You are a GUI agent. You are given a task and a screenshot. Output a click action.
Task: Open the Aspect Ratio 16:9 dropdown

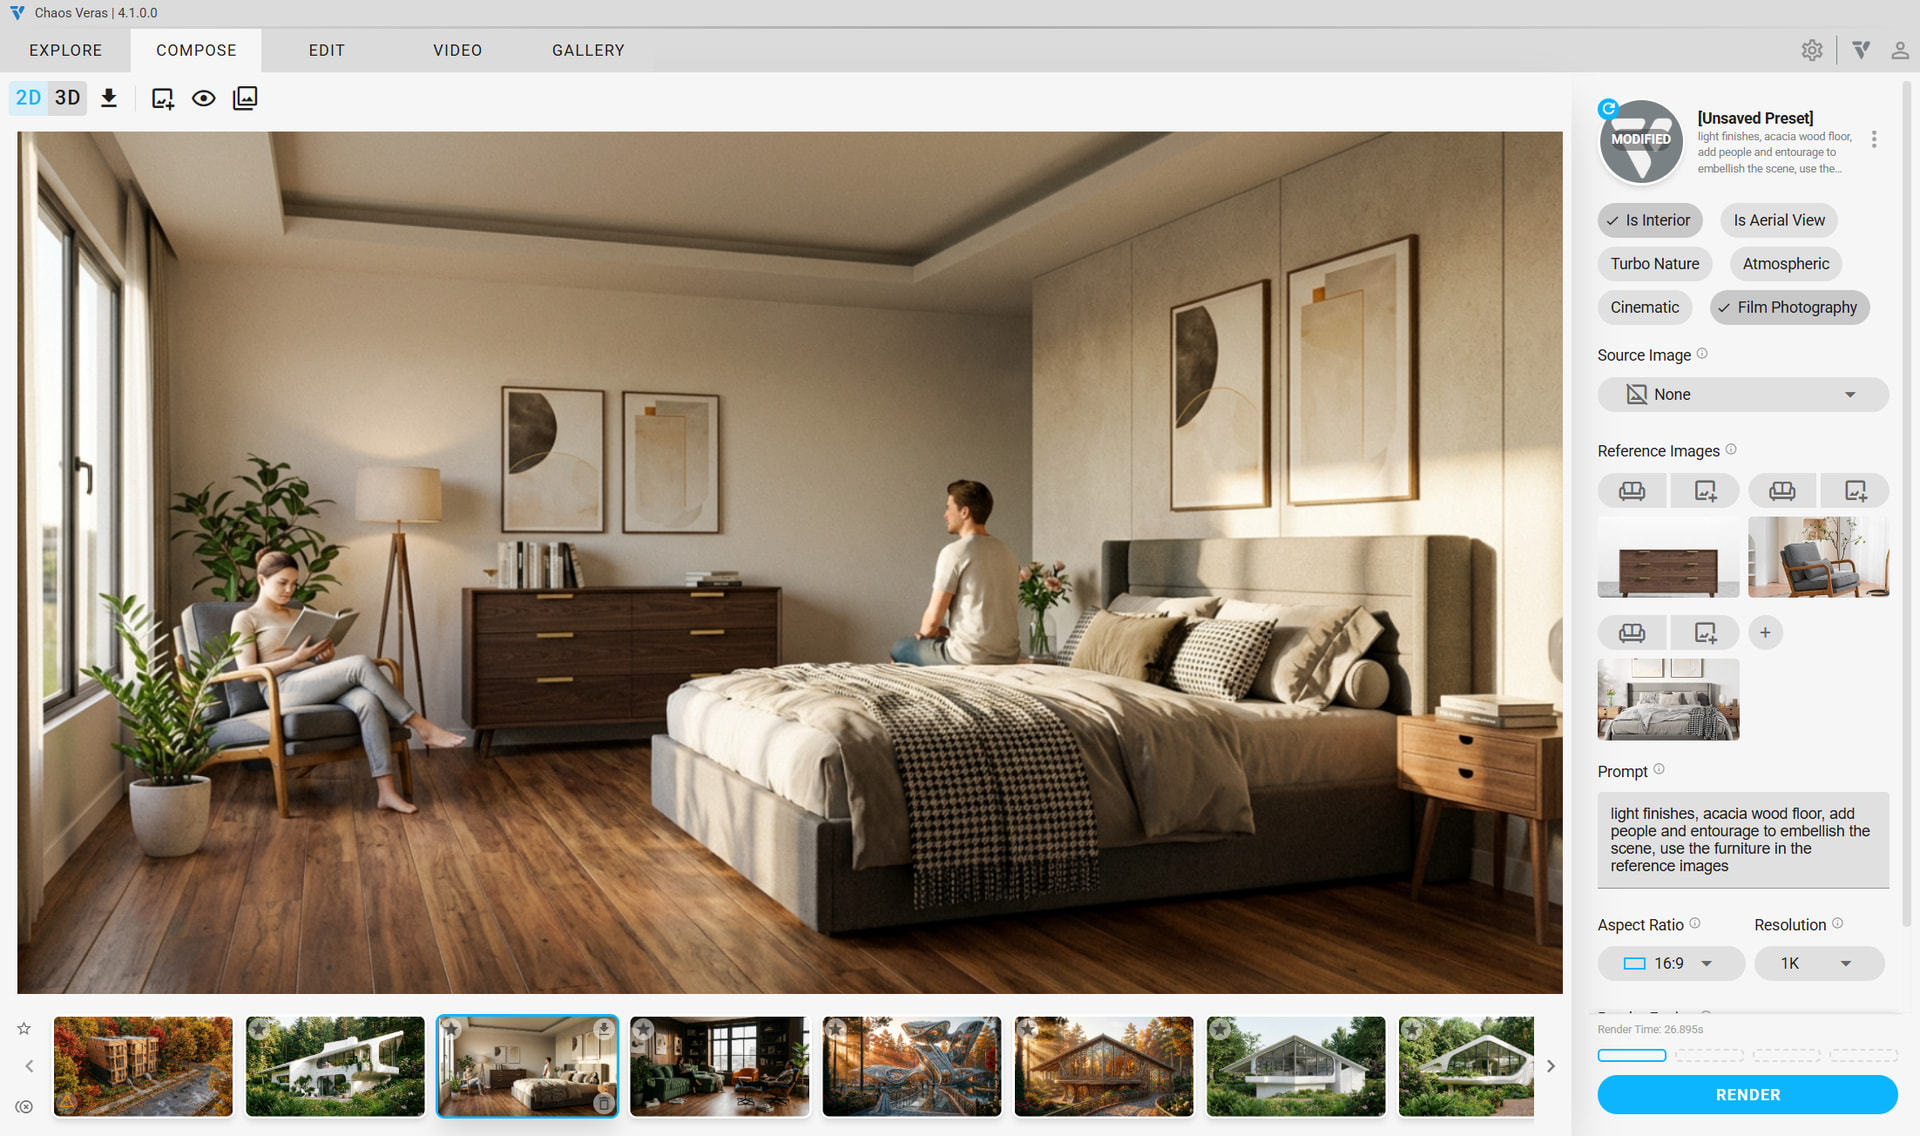click(x=1670, y=963)
